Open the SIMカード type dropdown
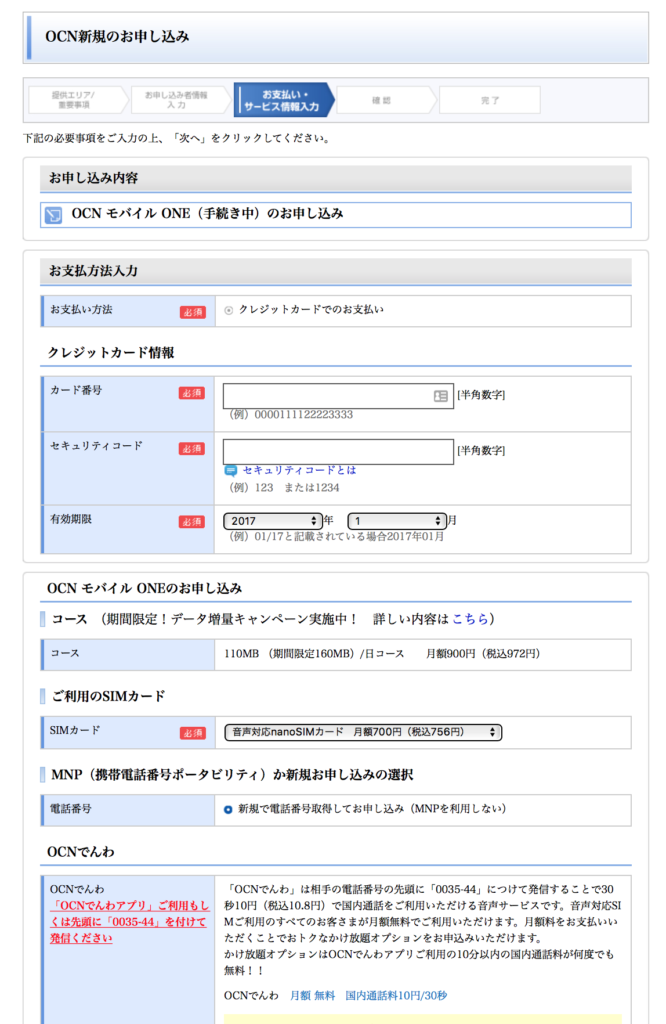Image resolution: width=666 pixels, height=1024 pixels. click(x=363, y=733)
